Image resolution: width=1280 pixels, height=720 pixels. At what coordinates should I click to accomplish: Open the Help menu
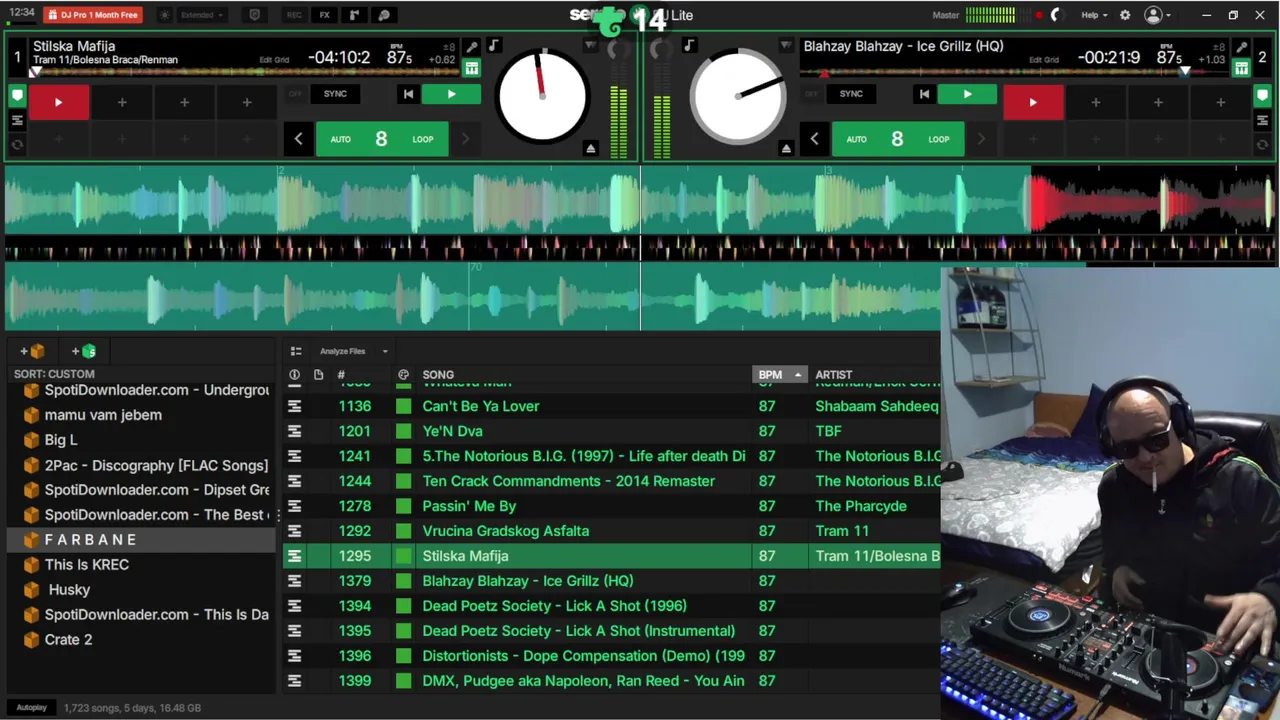click(1094, 15)
